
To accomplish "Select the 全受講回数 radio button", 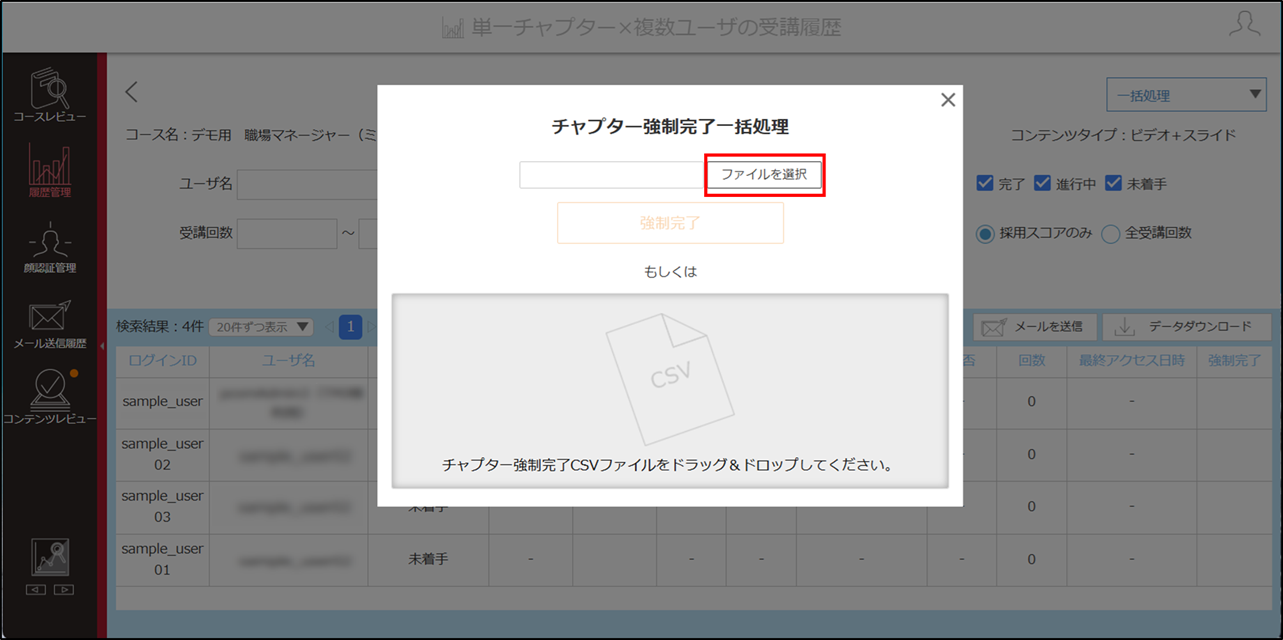I will pos(1110,233).
